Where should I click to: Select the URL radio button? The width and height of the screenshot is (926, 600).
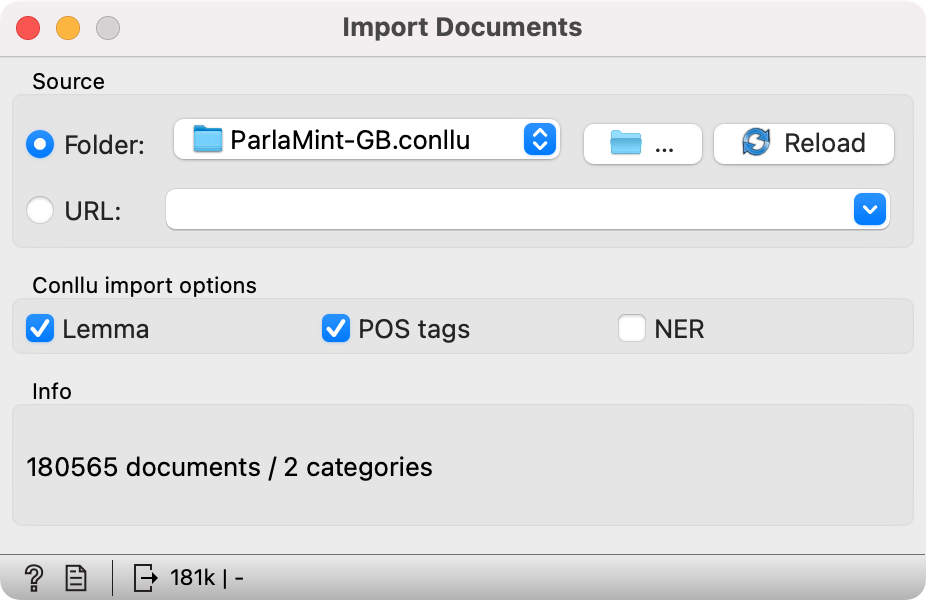click(41, 211)
